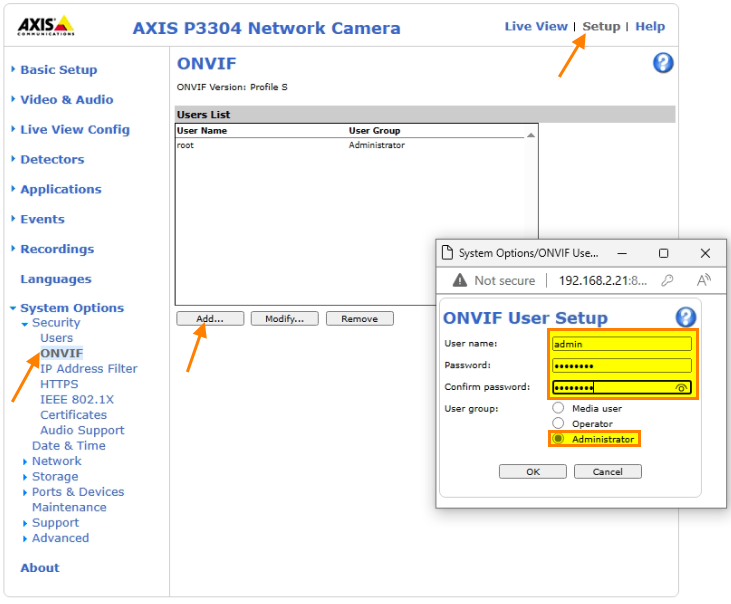
Task: Cancel the ONVIF User Setup dialog
Action: [607, 471]
